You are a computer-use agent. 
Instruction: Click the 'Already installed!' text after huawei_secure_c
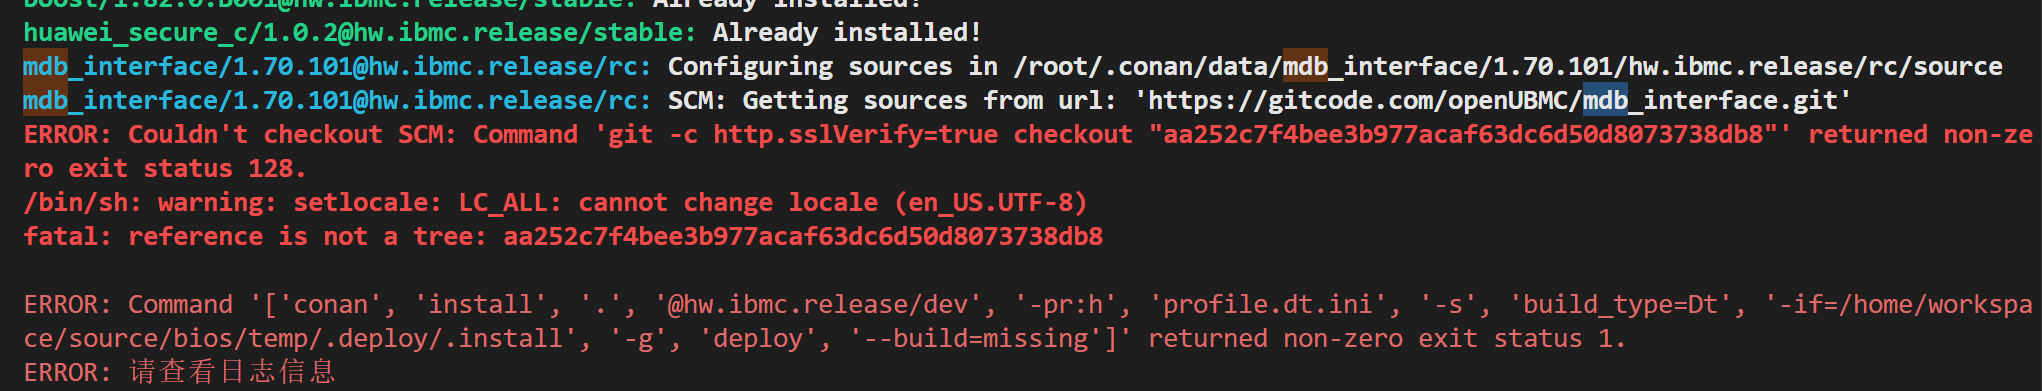[x=847, y=33]
